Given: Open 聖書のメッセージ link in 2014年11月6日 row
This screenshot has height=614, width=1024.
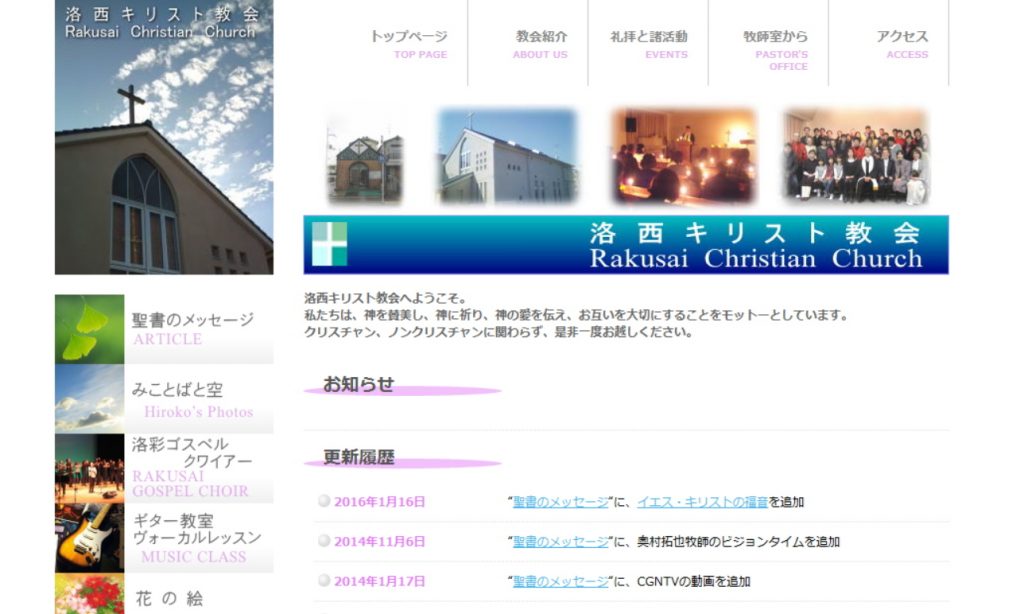Looking at the screenshot, I should [560, 541].
